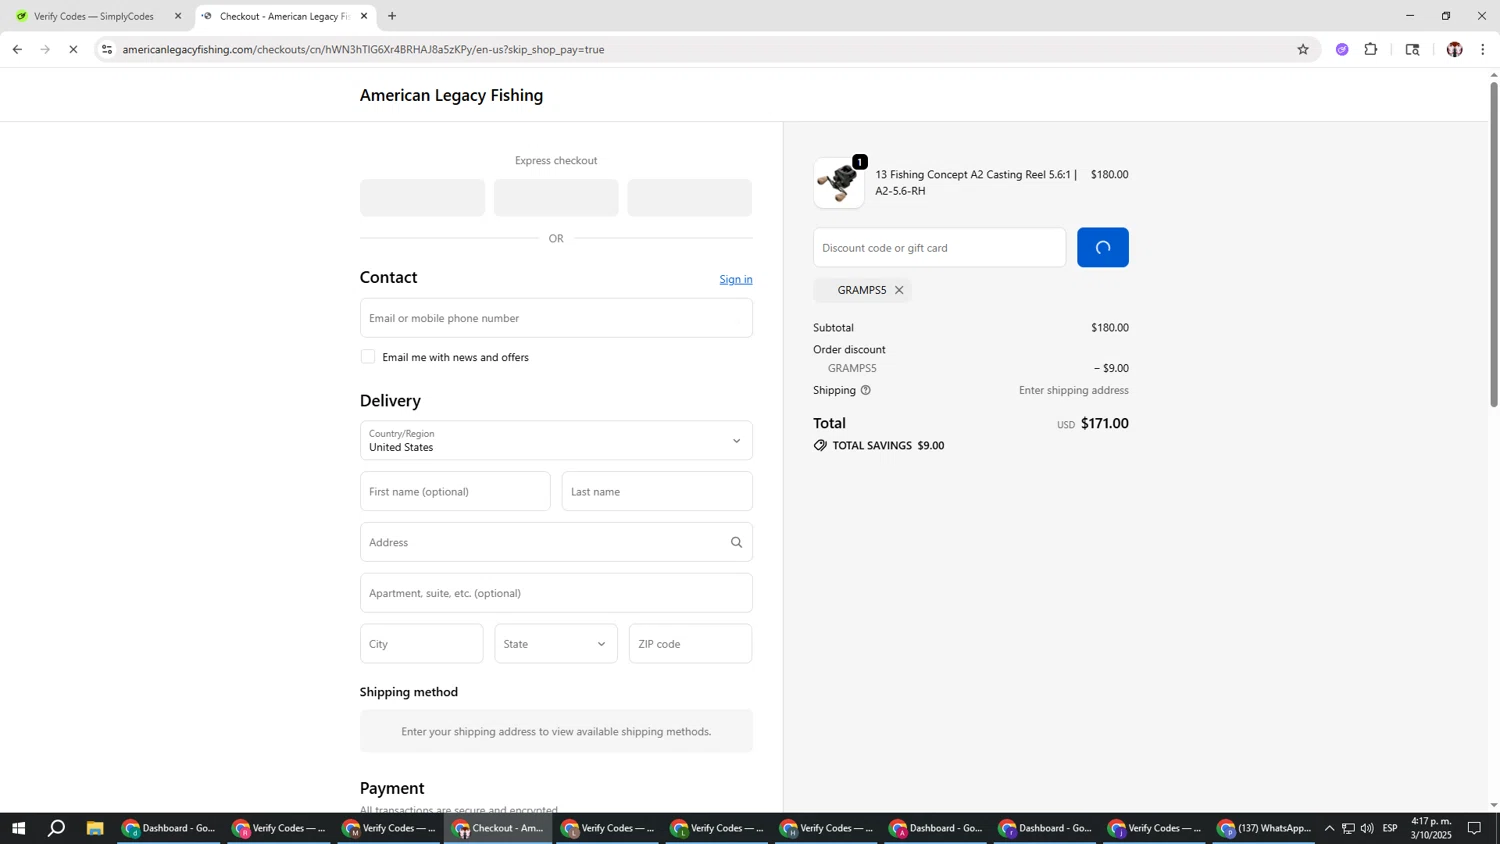
Task: Open a new browser tab
Action: (x=392, y=16)
